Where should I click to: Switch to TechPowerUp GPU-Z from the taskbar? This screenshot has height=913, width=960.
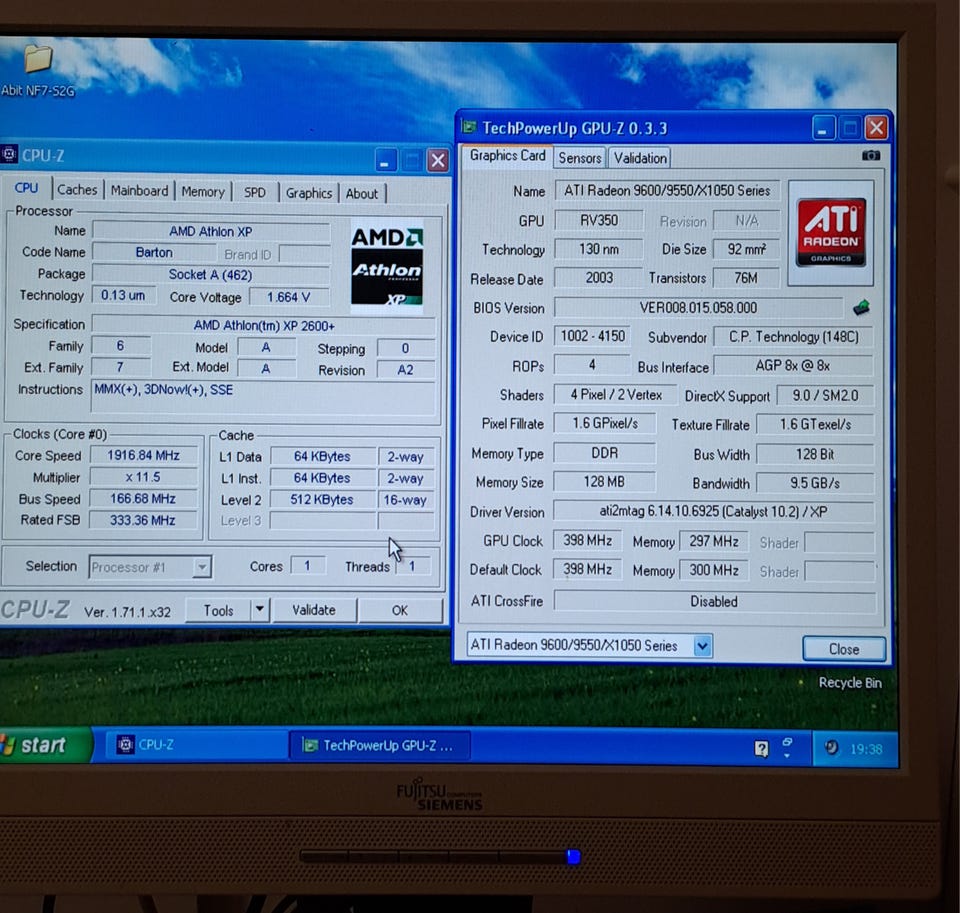point(380,745)
